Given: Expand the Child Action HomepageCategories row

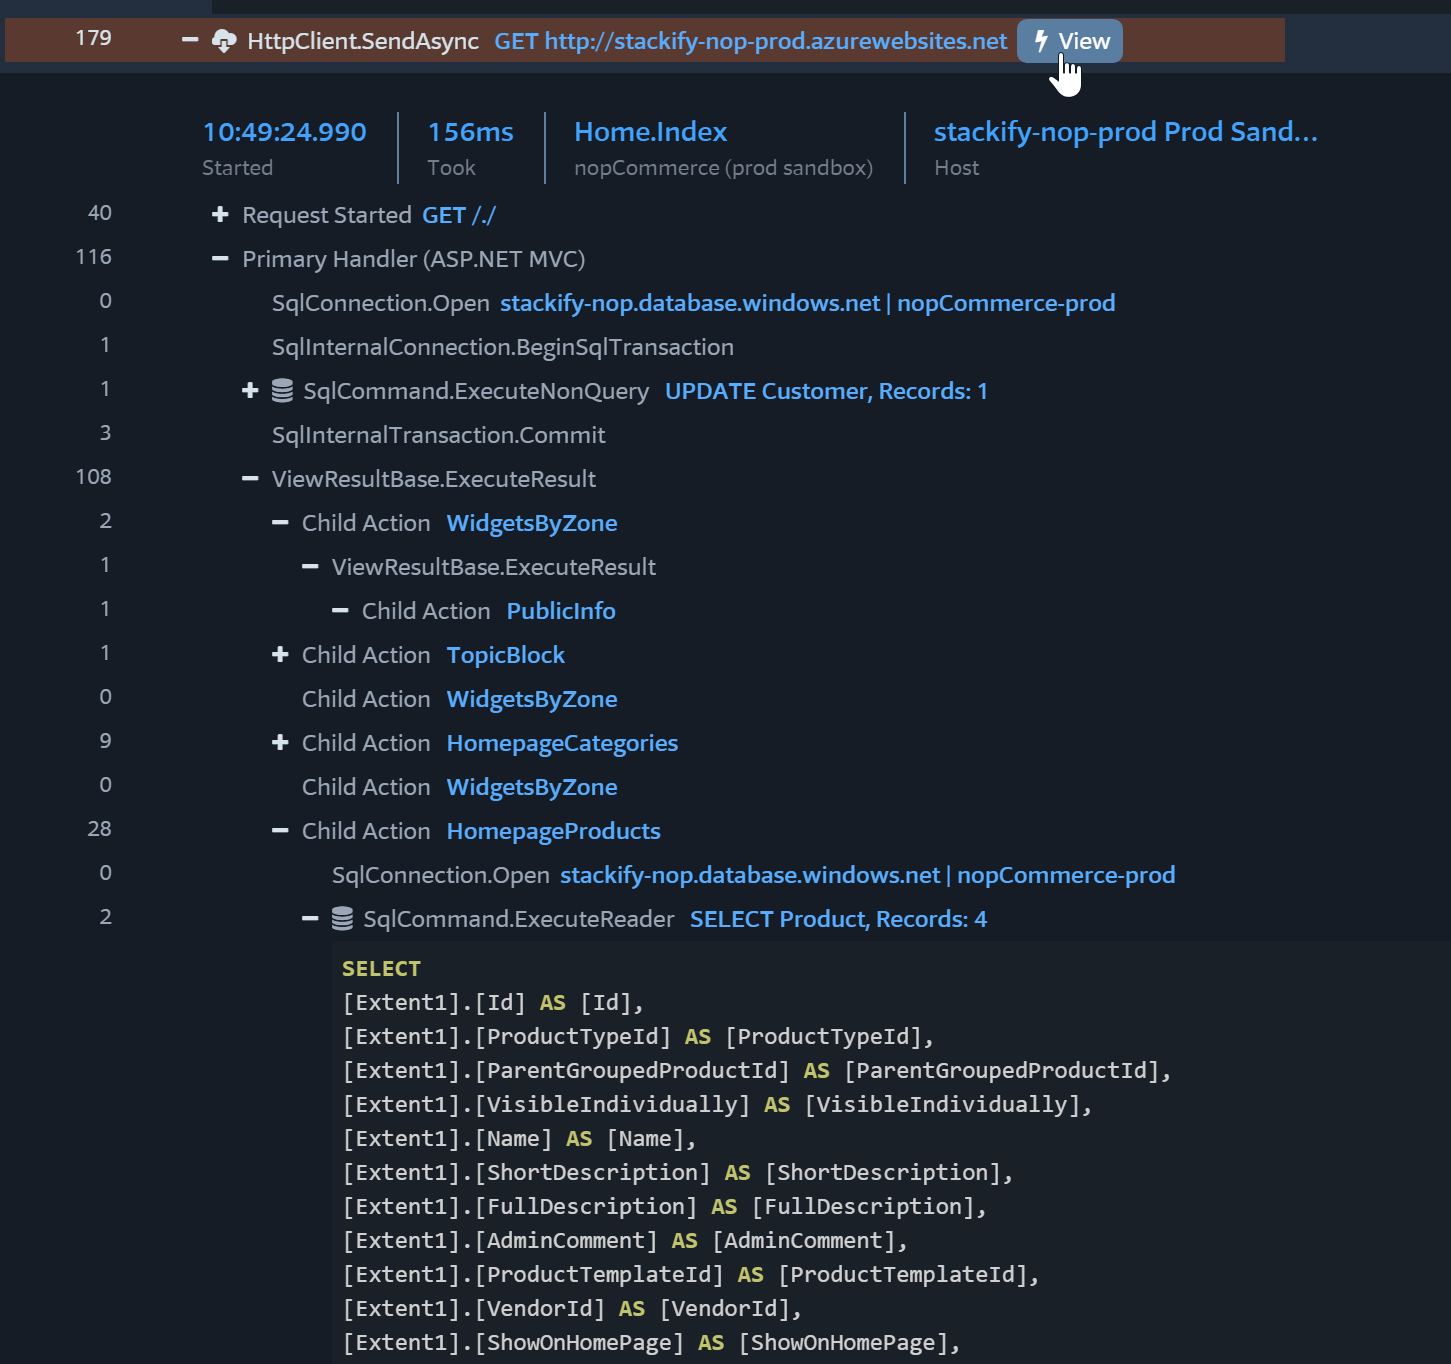Looking at the screenshot, I should click(280, 743).
